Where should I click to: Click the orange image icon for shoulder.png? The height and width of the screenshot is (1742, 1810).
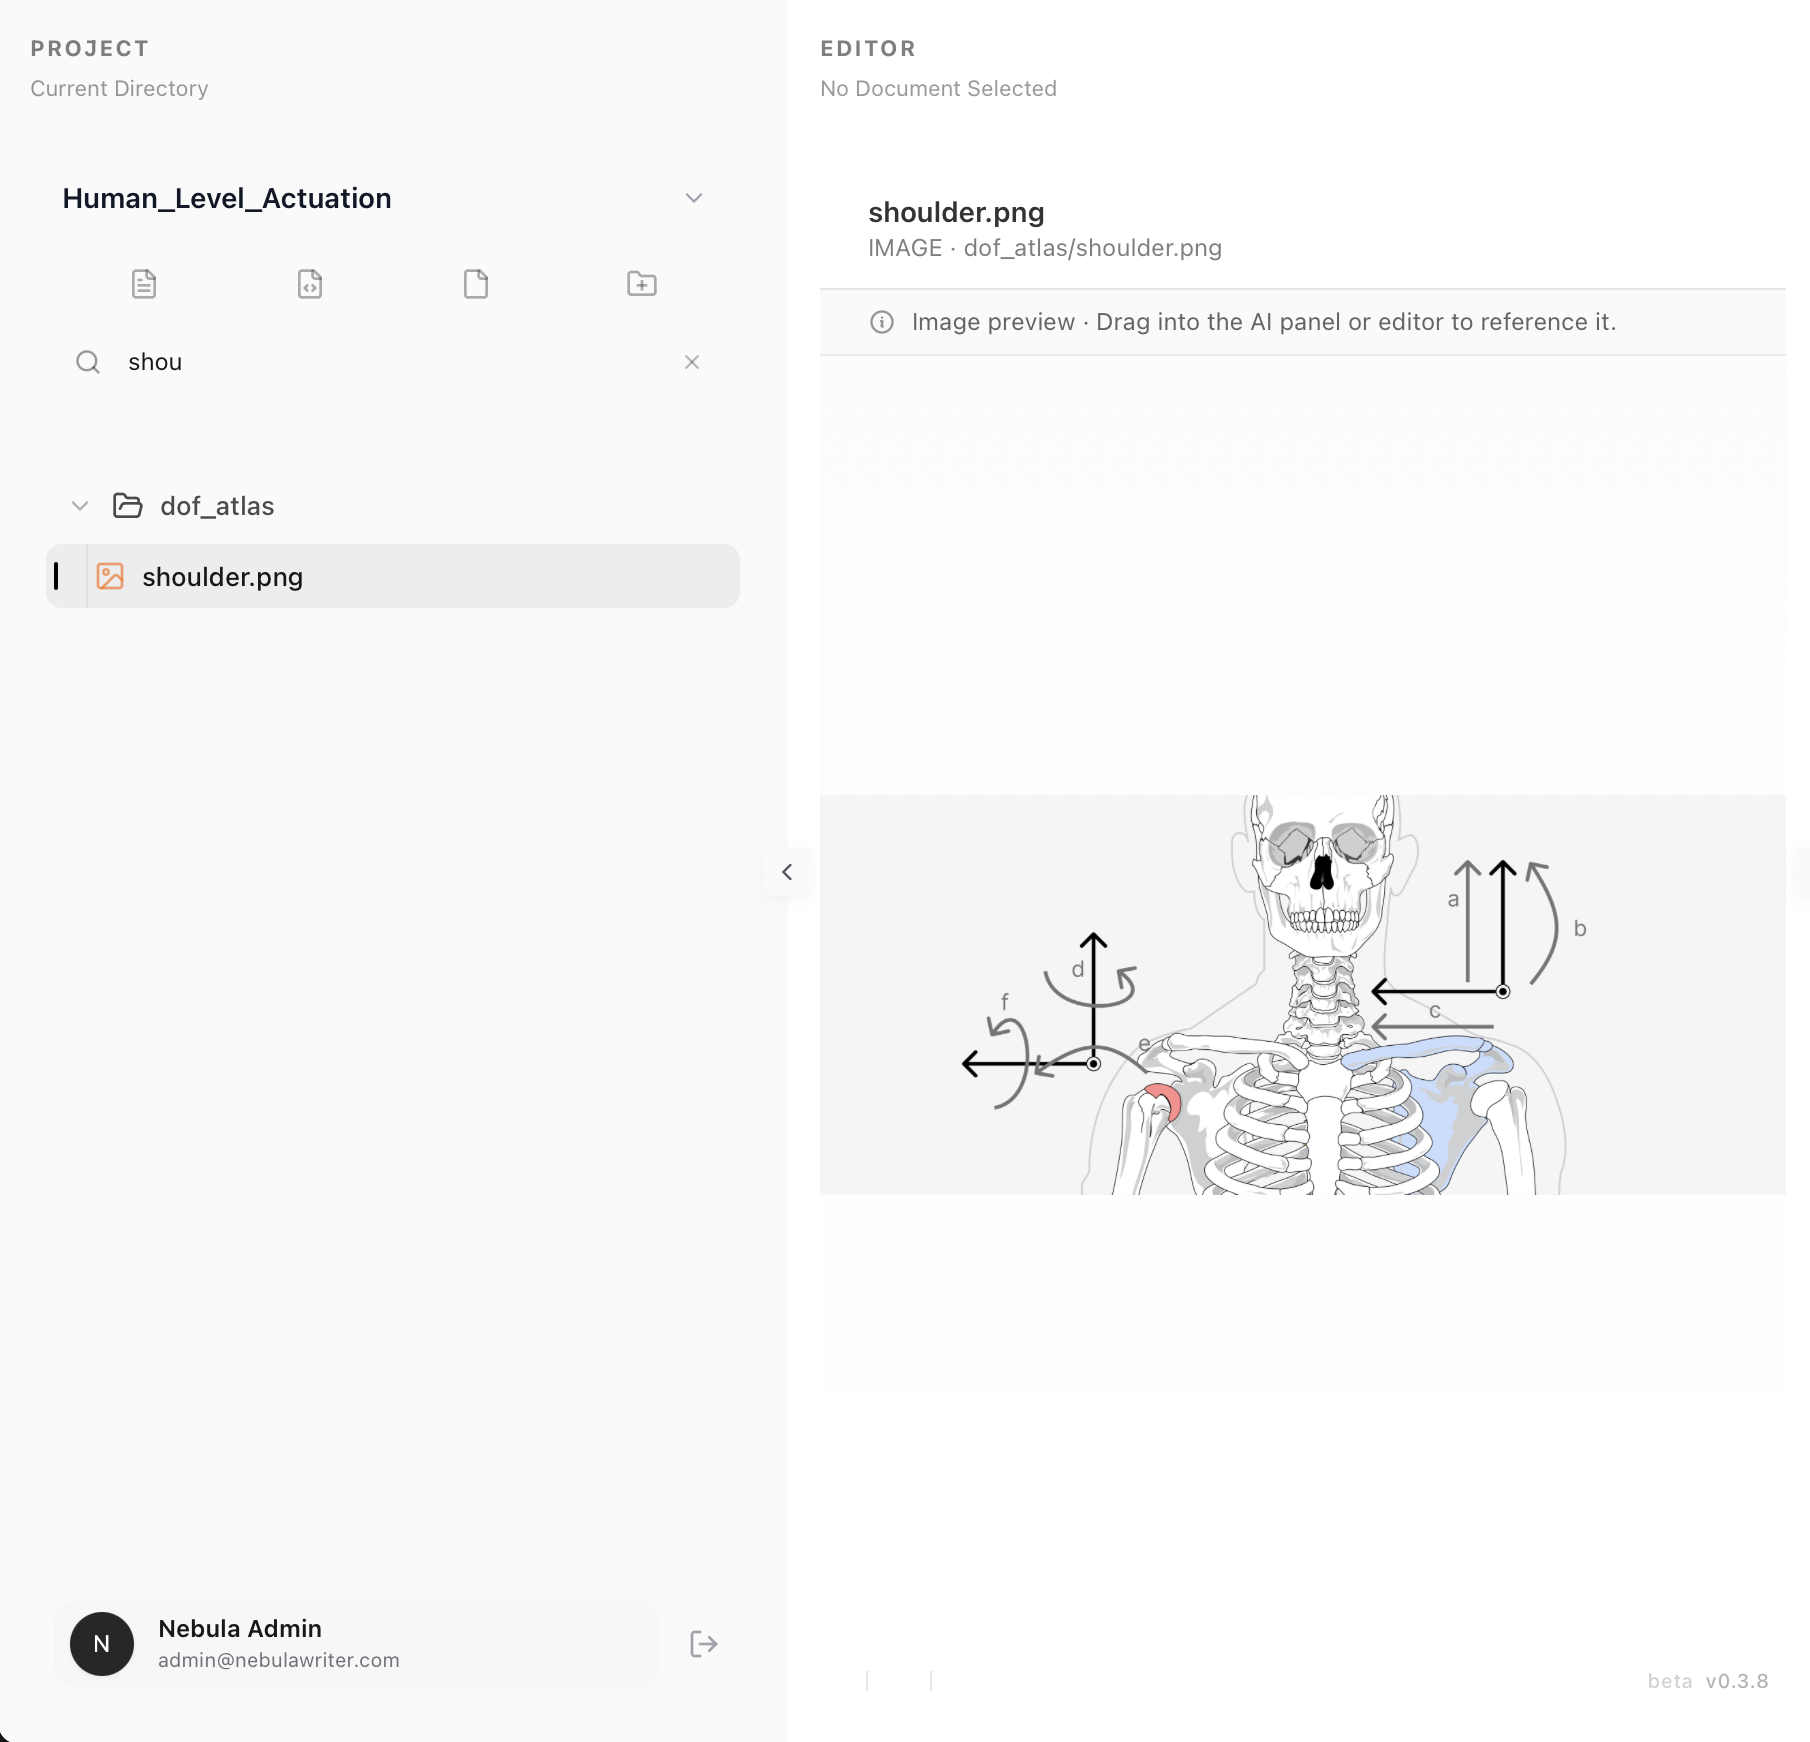click(110, 576)
